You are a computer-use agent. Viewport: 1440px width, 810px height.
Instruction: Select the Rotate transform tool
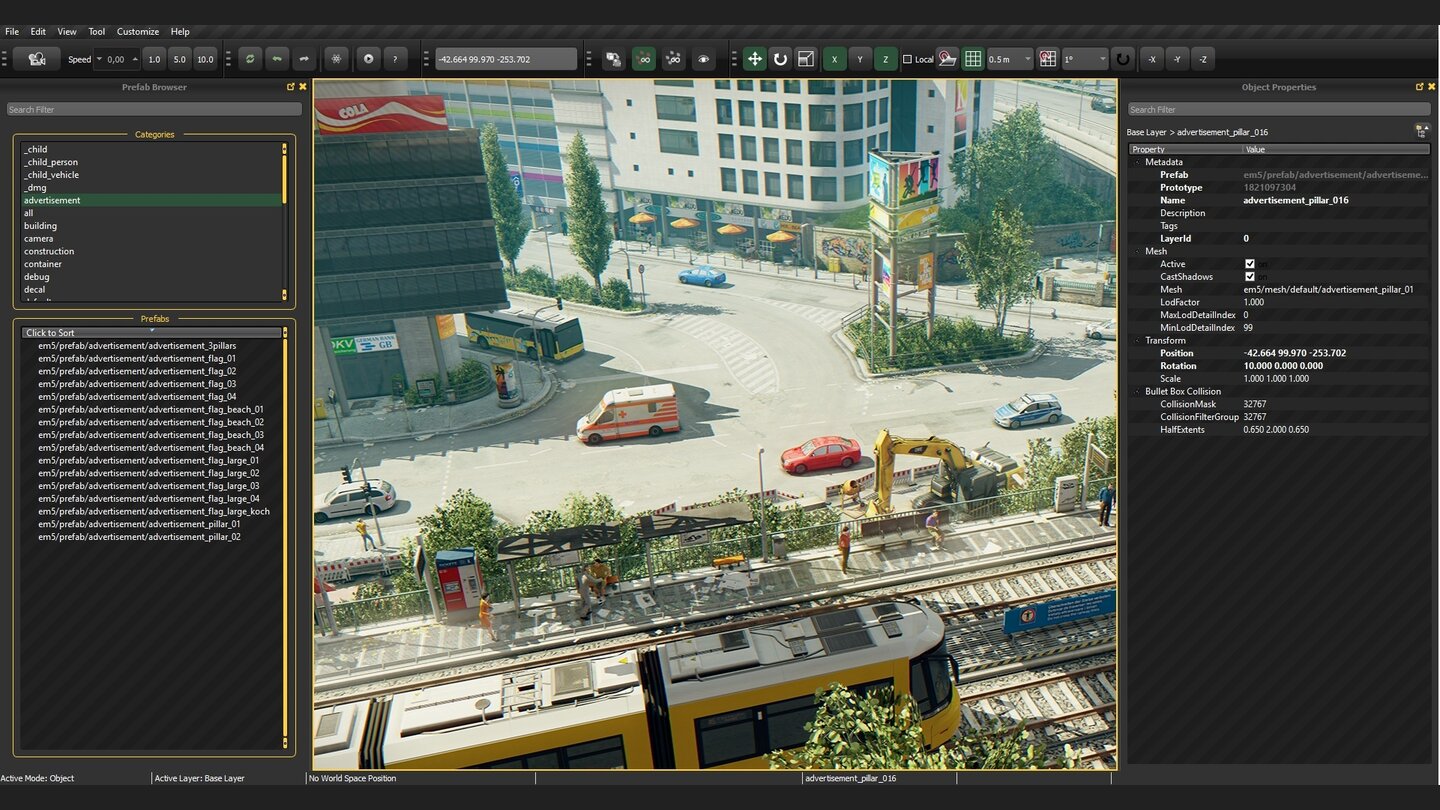pos(780,59)
